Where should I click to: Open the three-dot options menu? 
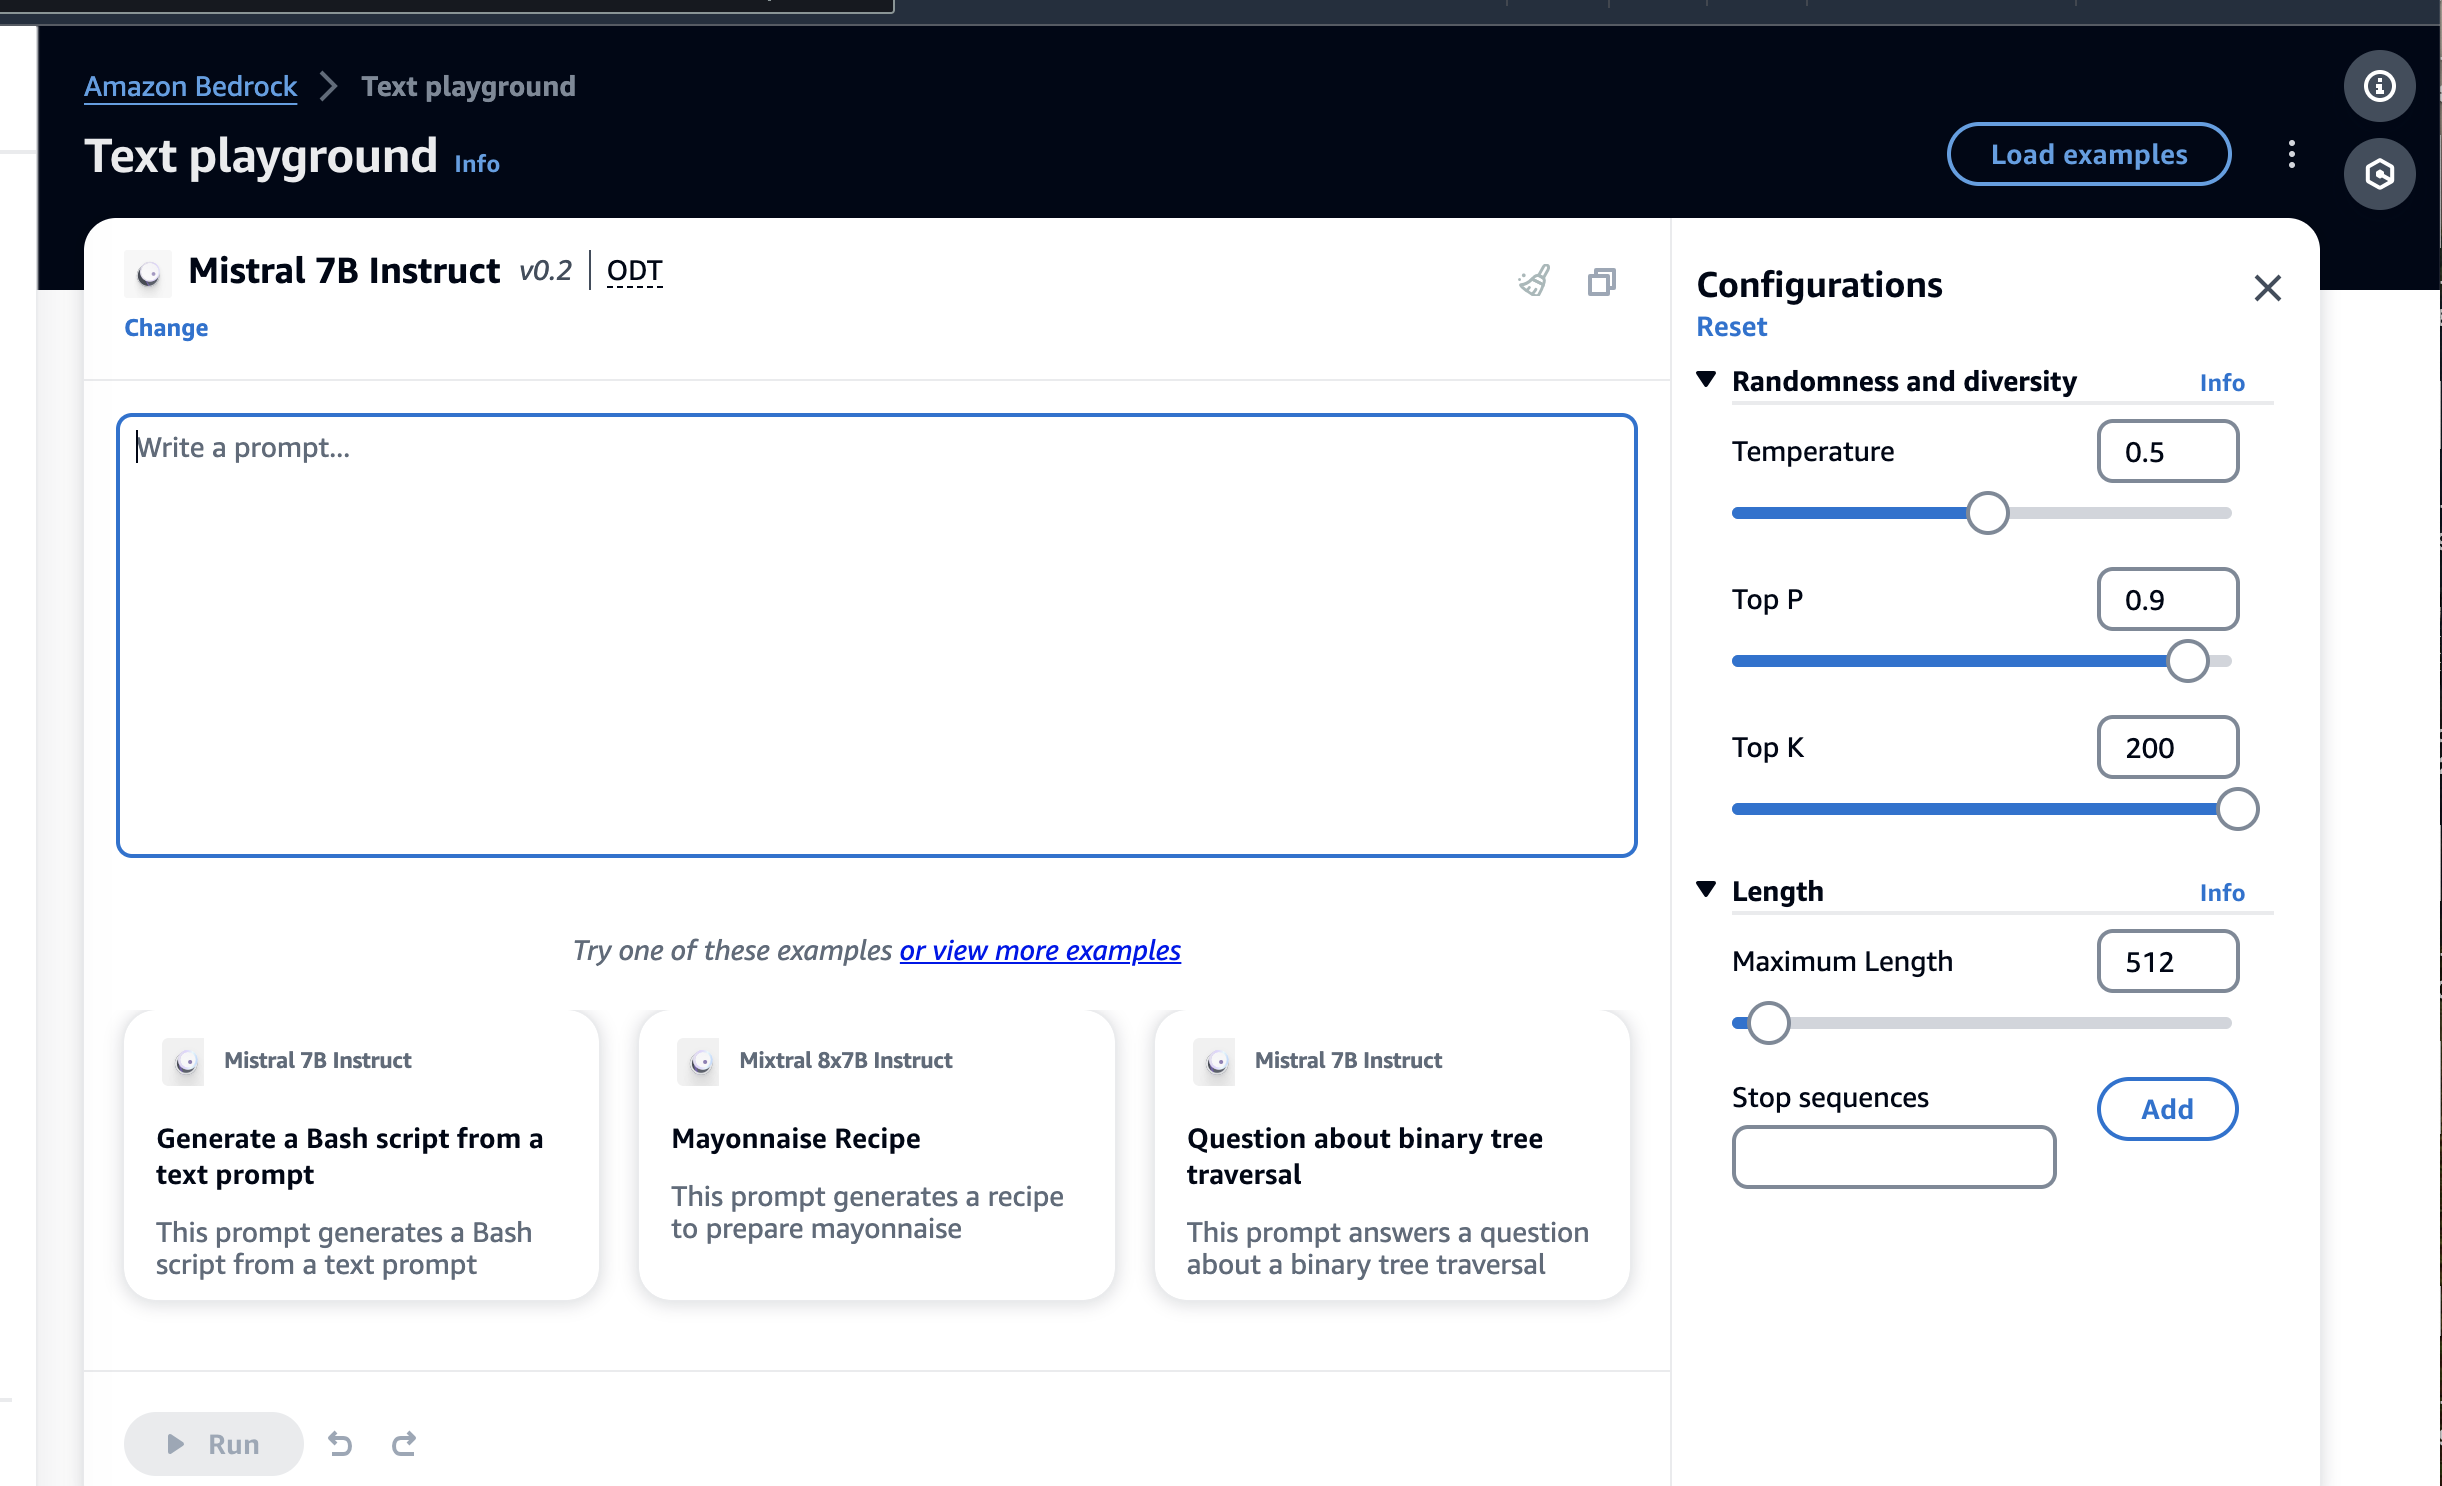click(x=2291, y=154)
